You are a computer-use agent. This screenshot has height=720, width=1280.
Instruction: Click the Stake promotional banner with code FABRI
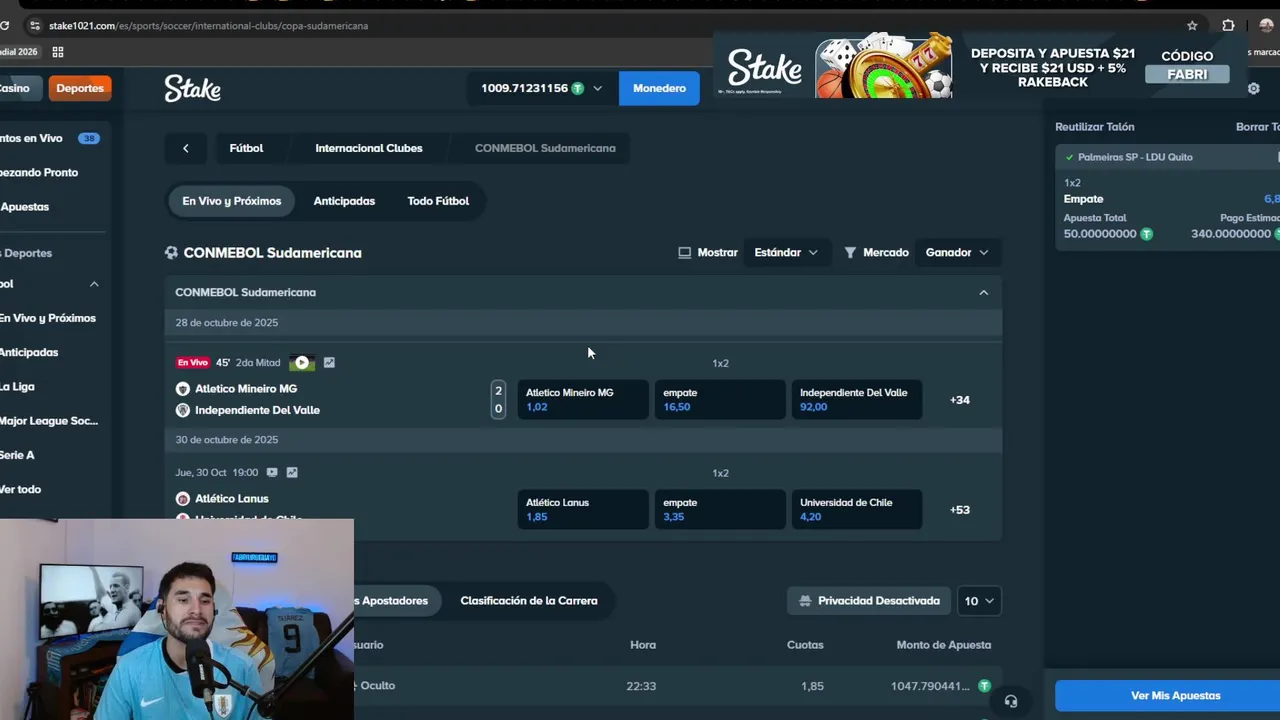pos(978,67)
